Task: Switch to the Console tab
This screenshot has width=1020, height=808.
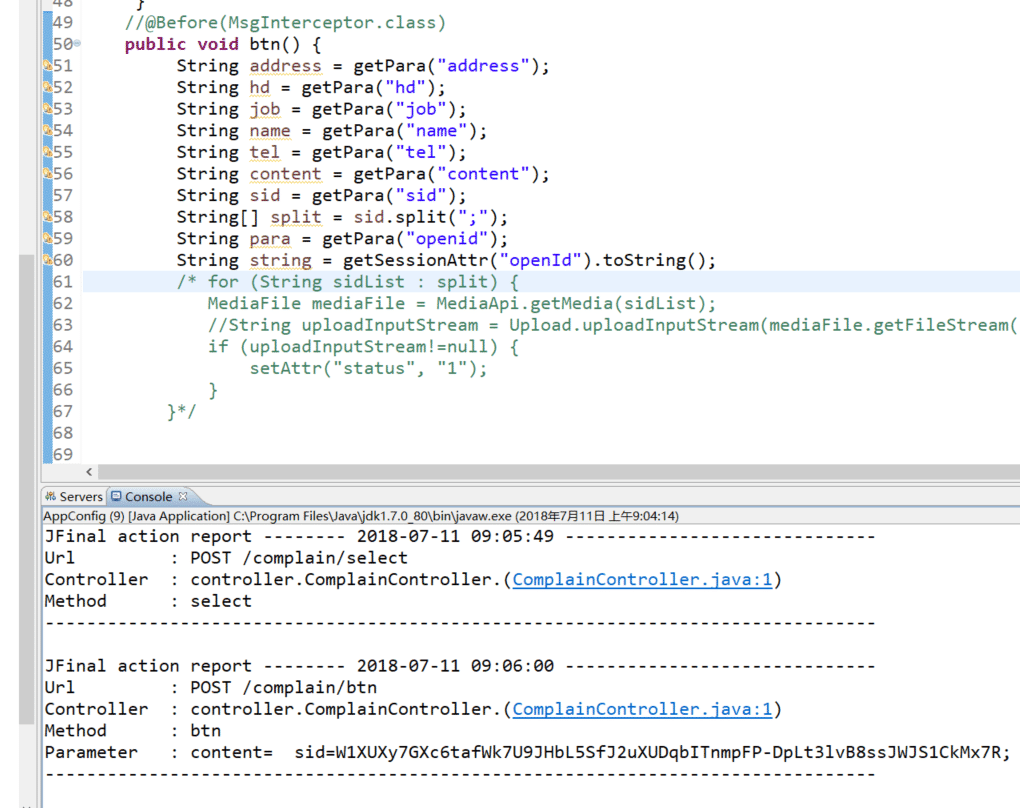Action: pyautogui.click(x=148, y=496)
